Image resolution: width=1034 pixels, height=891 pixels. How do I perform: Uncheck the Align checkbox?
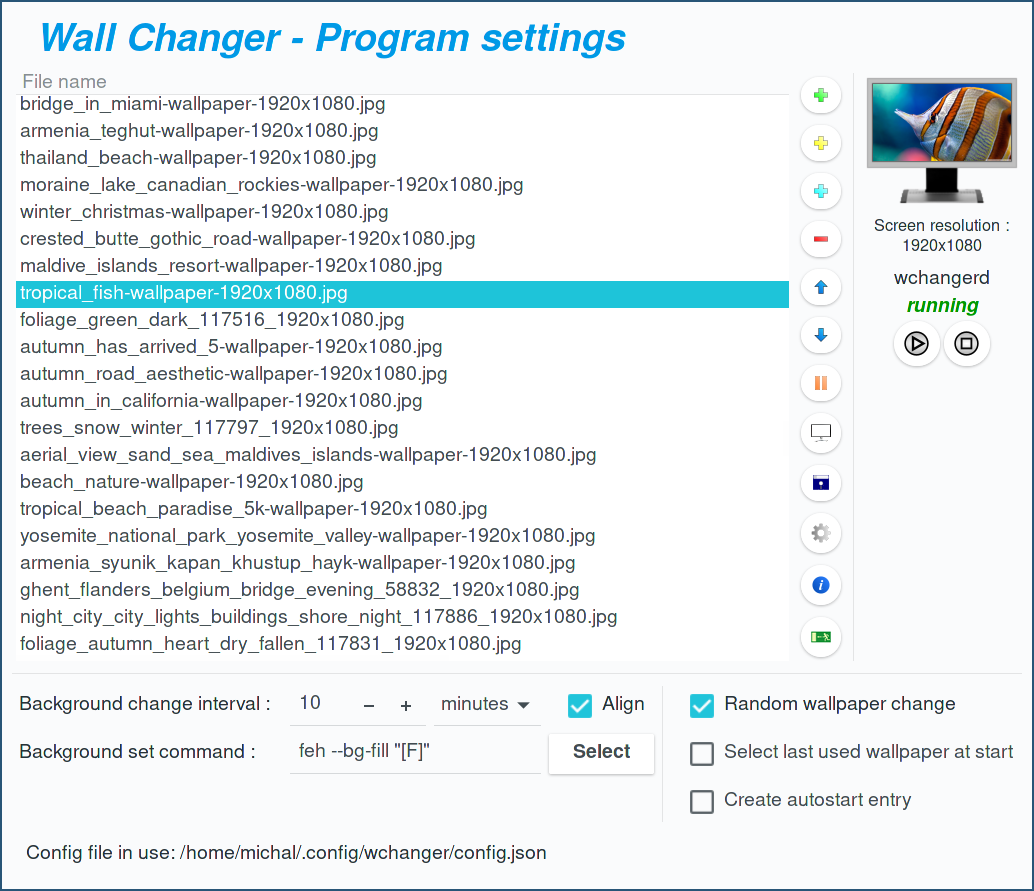(x=580, y=705)
